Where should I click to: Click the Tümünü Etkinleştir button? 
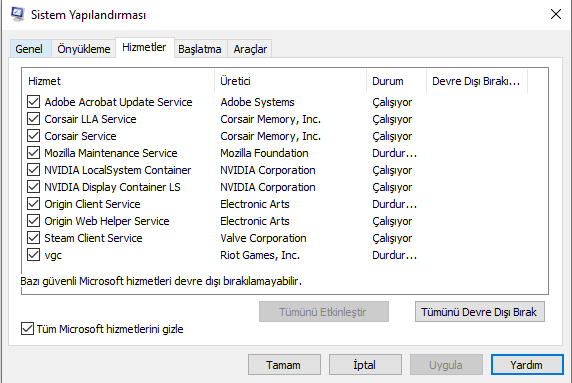pos(324,312)
